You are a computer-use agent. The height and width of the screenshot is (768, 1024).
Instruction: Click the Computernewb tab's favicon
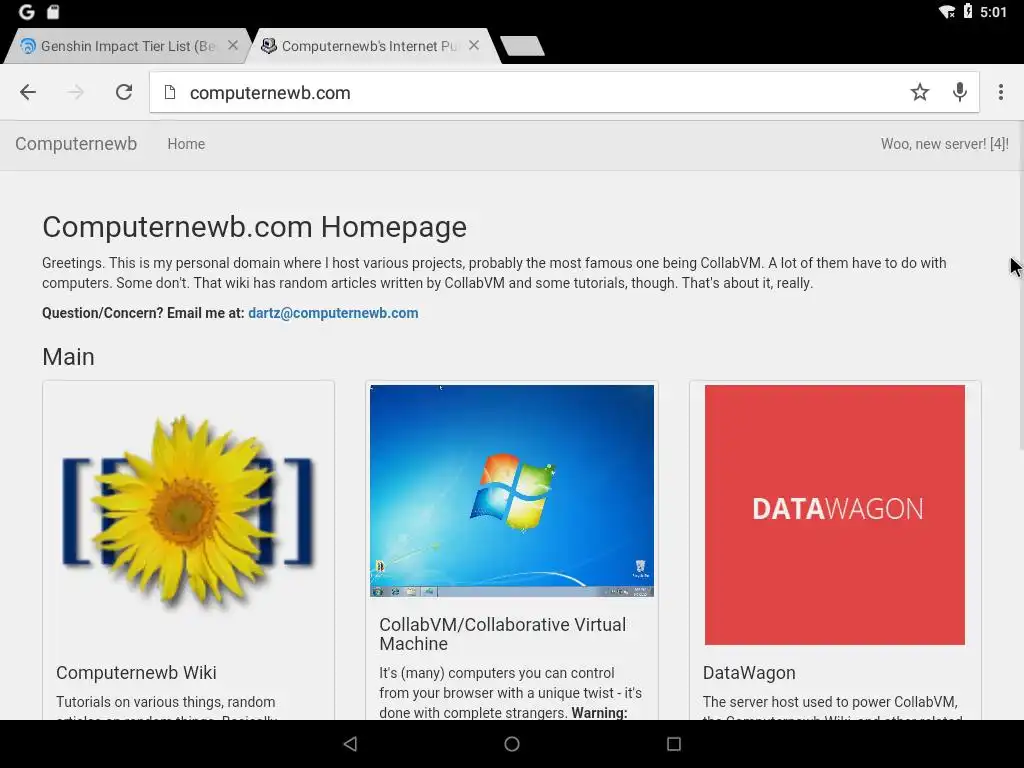tap(268, 45)
